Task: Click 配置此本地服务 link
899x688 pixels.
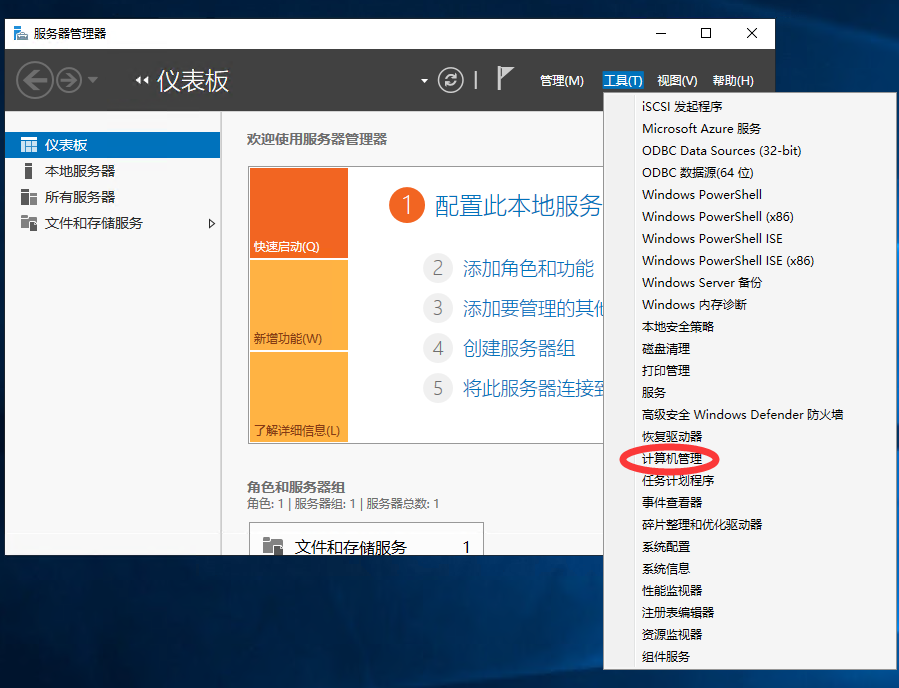Action: [518, 205]
